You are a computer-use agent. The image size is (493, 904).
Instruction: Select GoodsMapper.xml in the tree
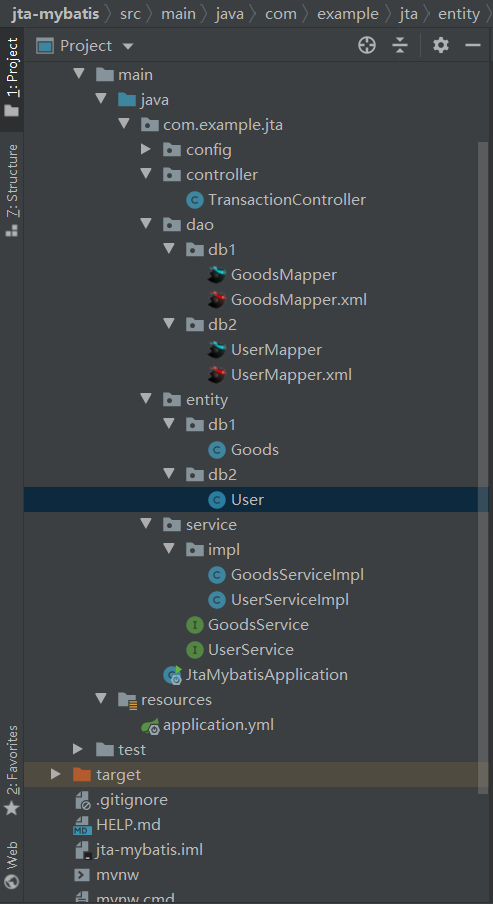[299, 300]
